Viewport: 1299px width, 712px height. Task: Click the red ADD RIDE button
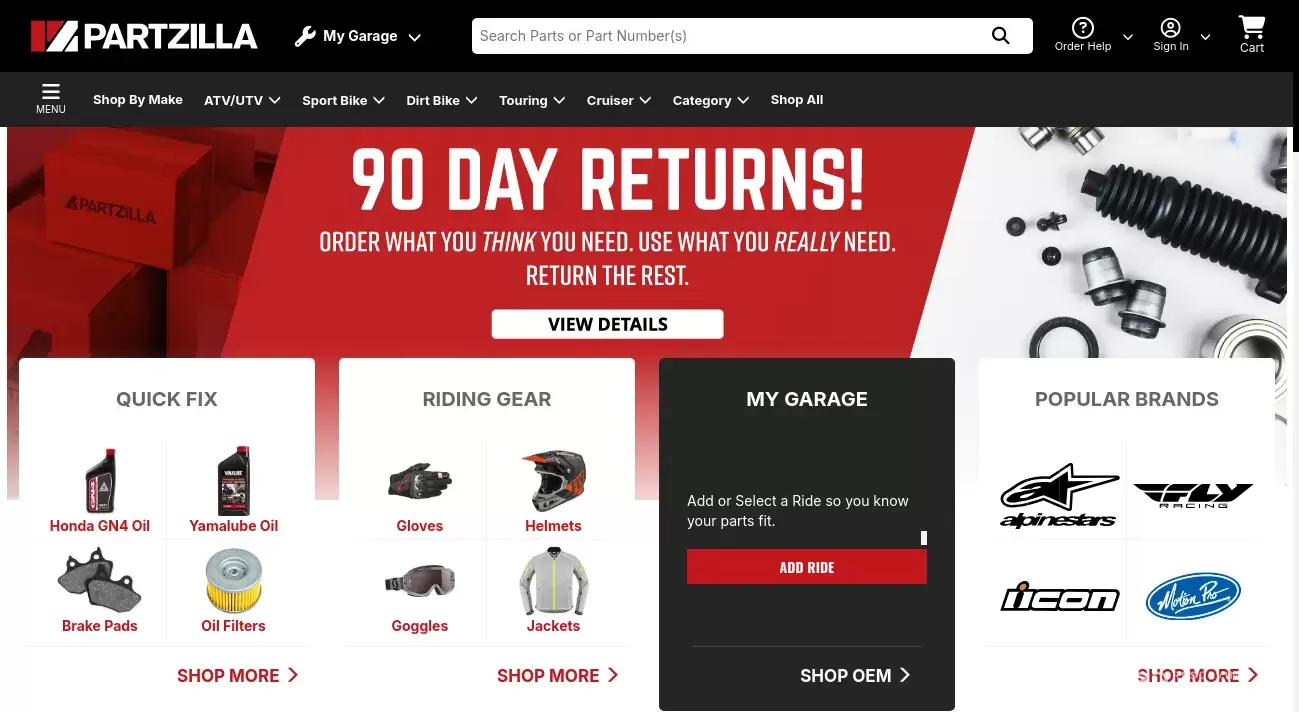[x=807, y=567]
